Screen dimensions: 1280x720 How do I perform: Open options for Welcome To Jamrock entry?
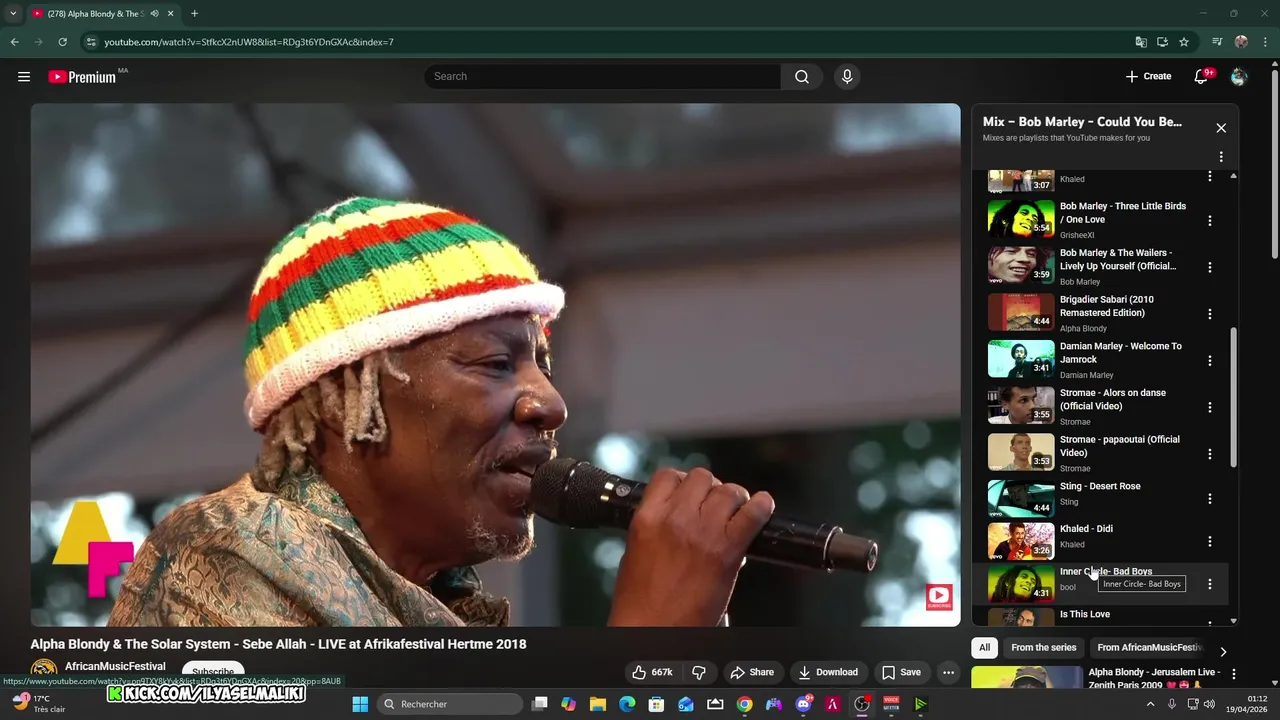[x=1210, y=360]
